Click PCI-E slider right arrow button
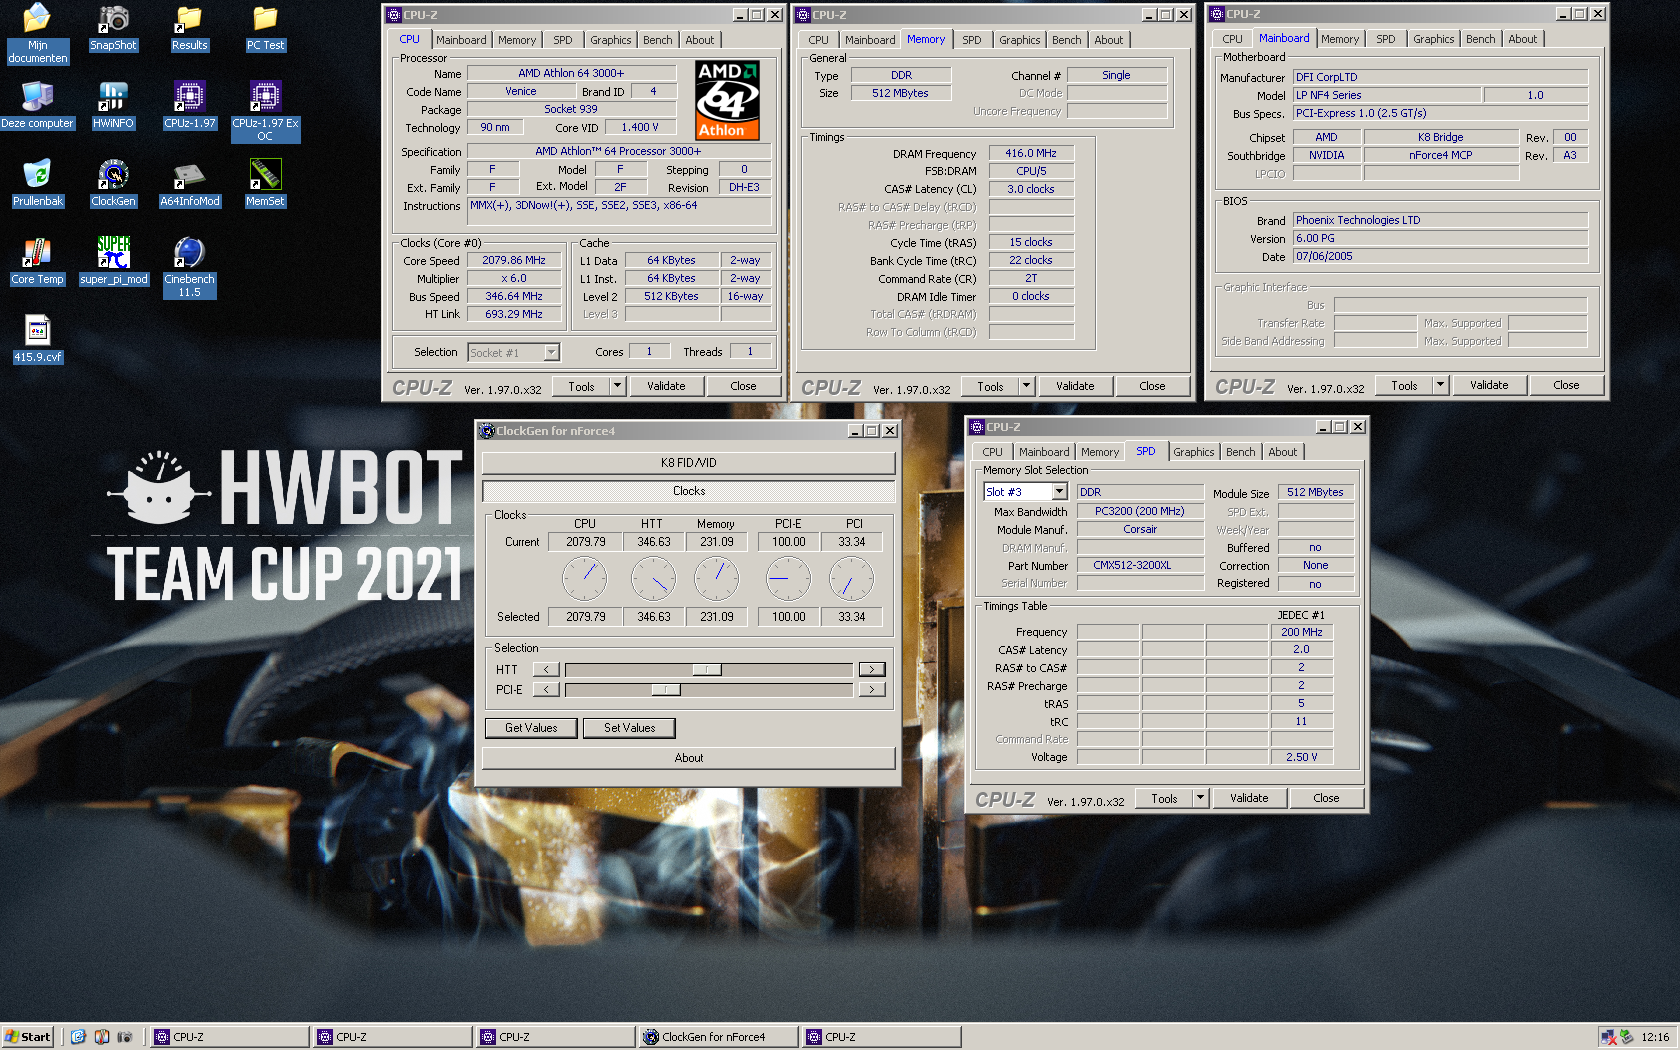 tap(871, 689)
